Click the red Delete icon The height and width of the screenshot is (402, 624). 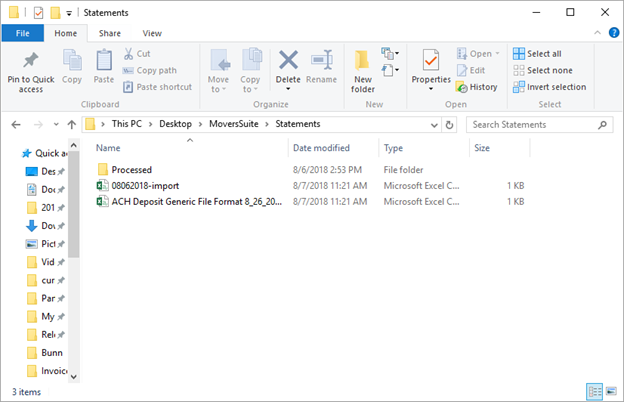click(288, 62)
